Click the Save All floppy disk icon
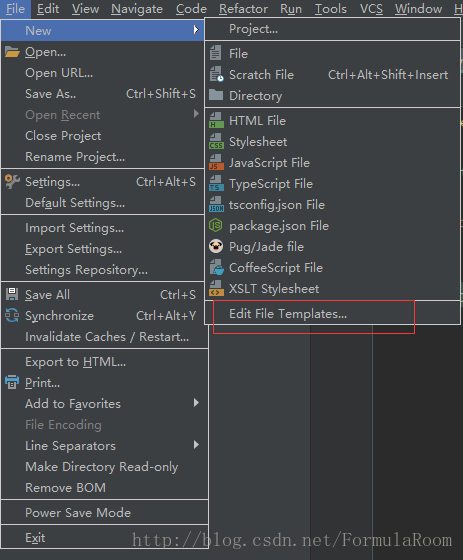Screen dimensions: 463x560 (12, 294)
